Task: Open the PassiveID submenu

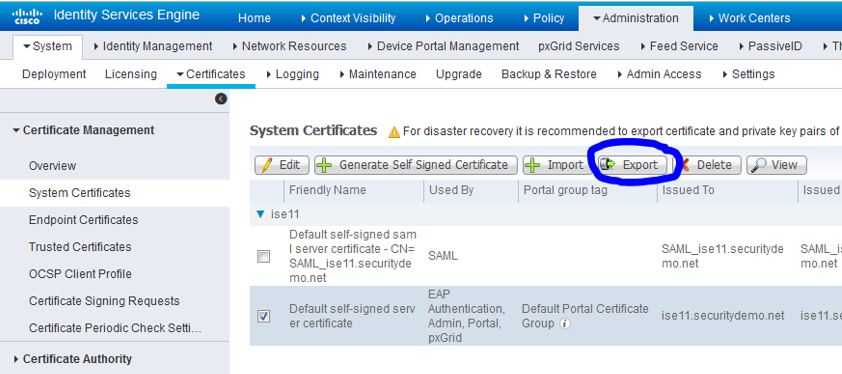Action: pyautogui.click(x=771, y=47)
